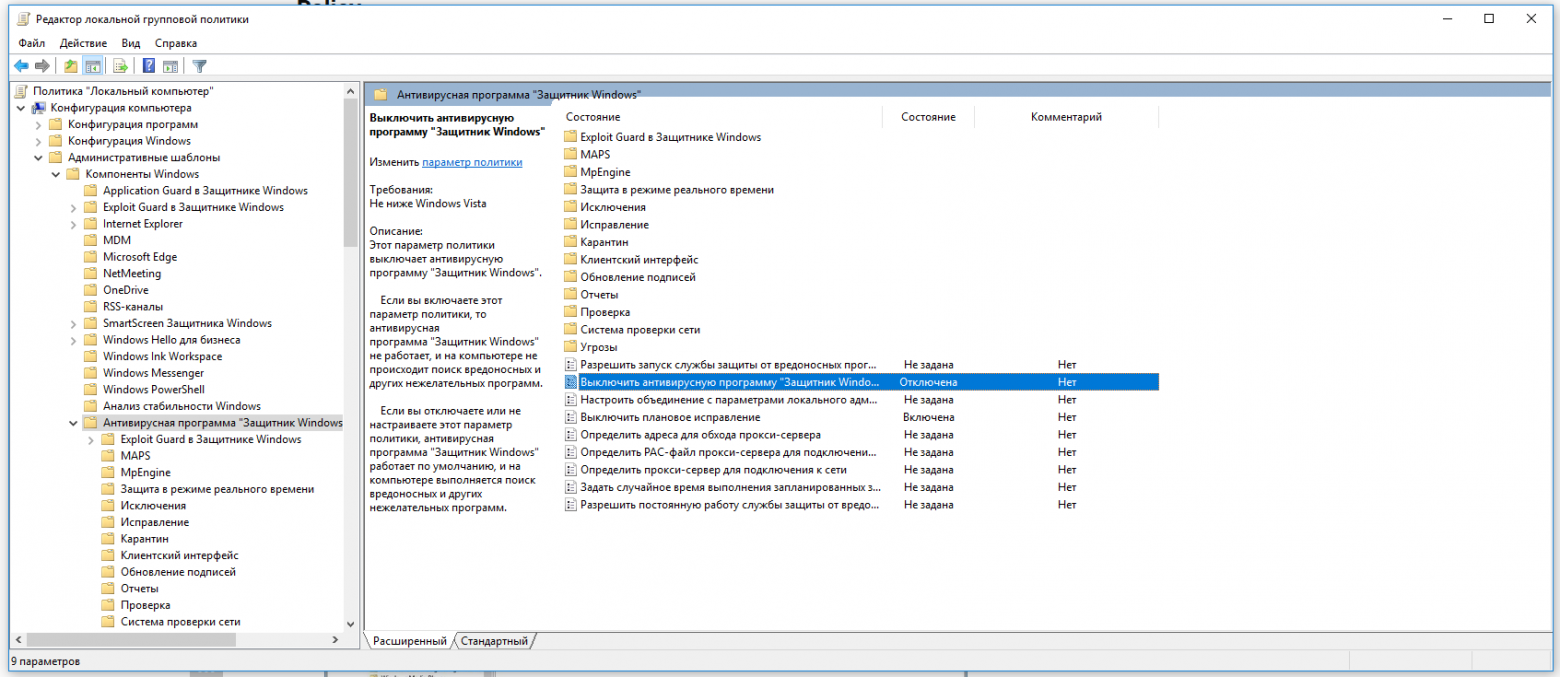This screenshot has height=677, width=1560.
Task: Open the Вид menu
Action: 130,43
